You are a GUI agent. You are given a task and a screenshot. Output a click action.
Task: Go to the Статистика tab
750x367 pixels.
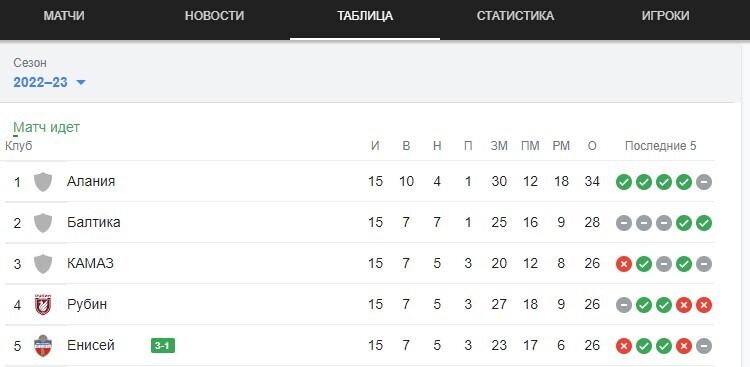(515, 16)
